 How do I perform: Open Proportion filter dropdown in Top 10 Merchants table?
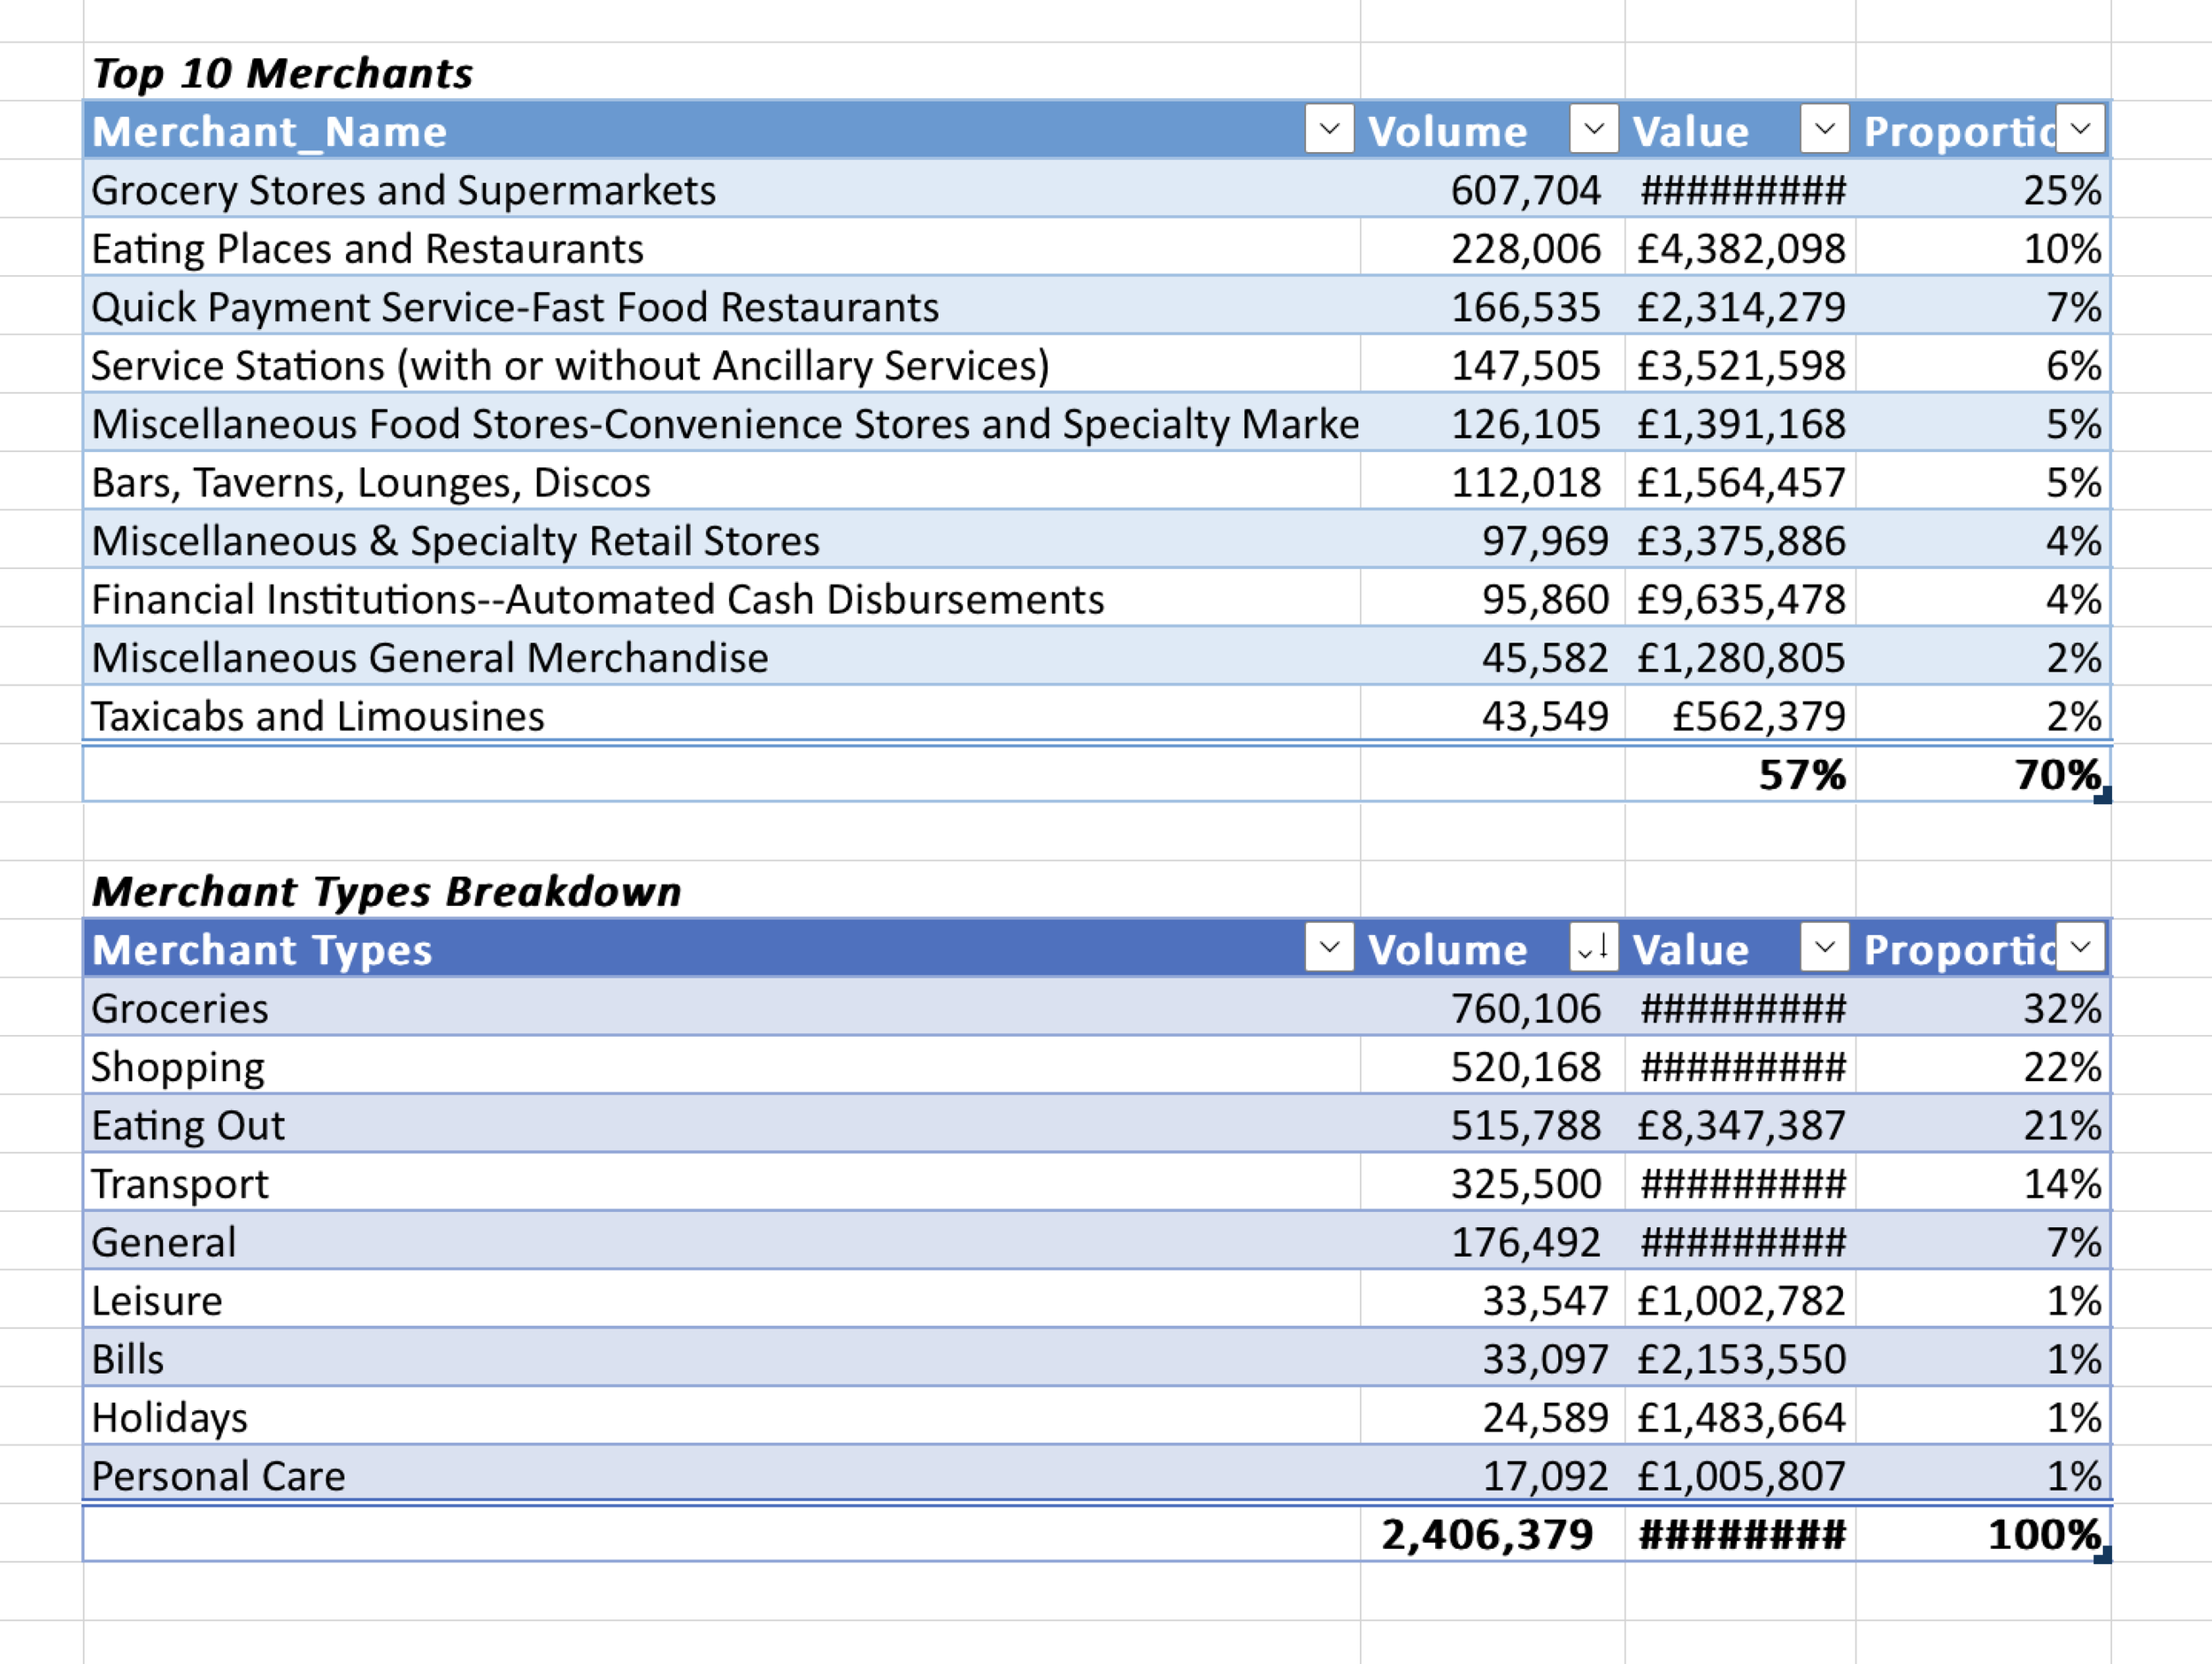click(x=2081, y=129)
